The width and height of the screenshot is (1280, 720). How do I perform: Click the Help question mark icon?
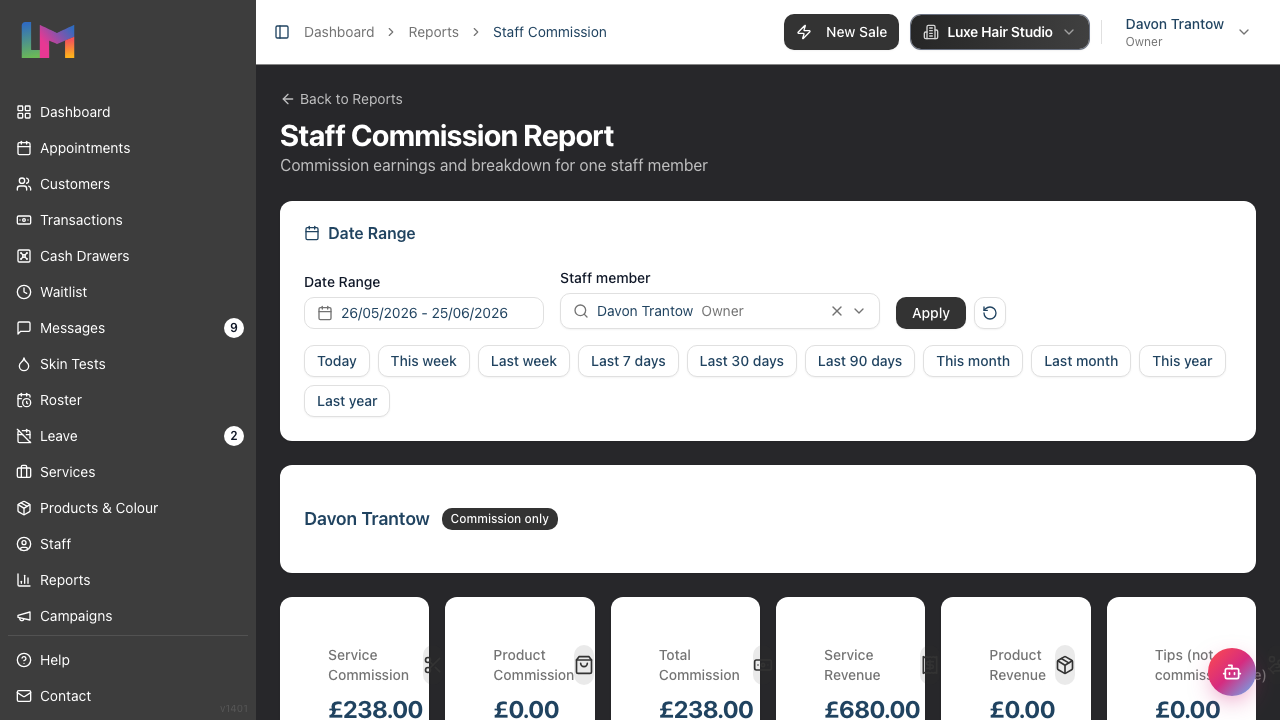(24, 660)
